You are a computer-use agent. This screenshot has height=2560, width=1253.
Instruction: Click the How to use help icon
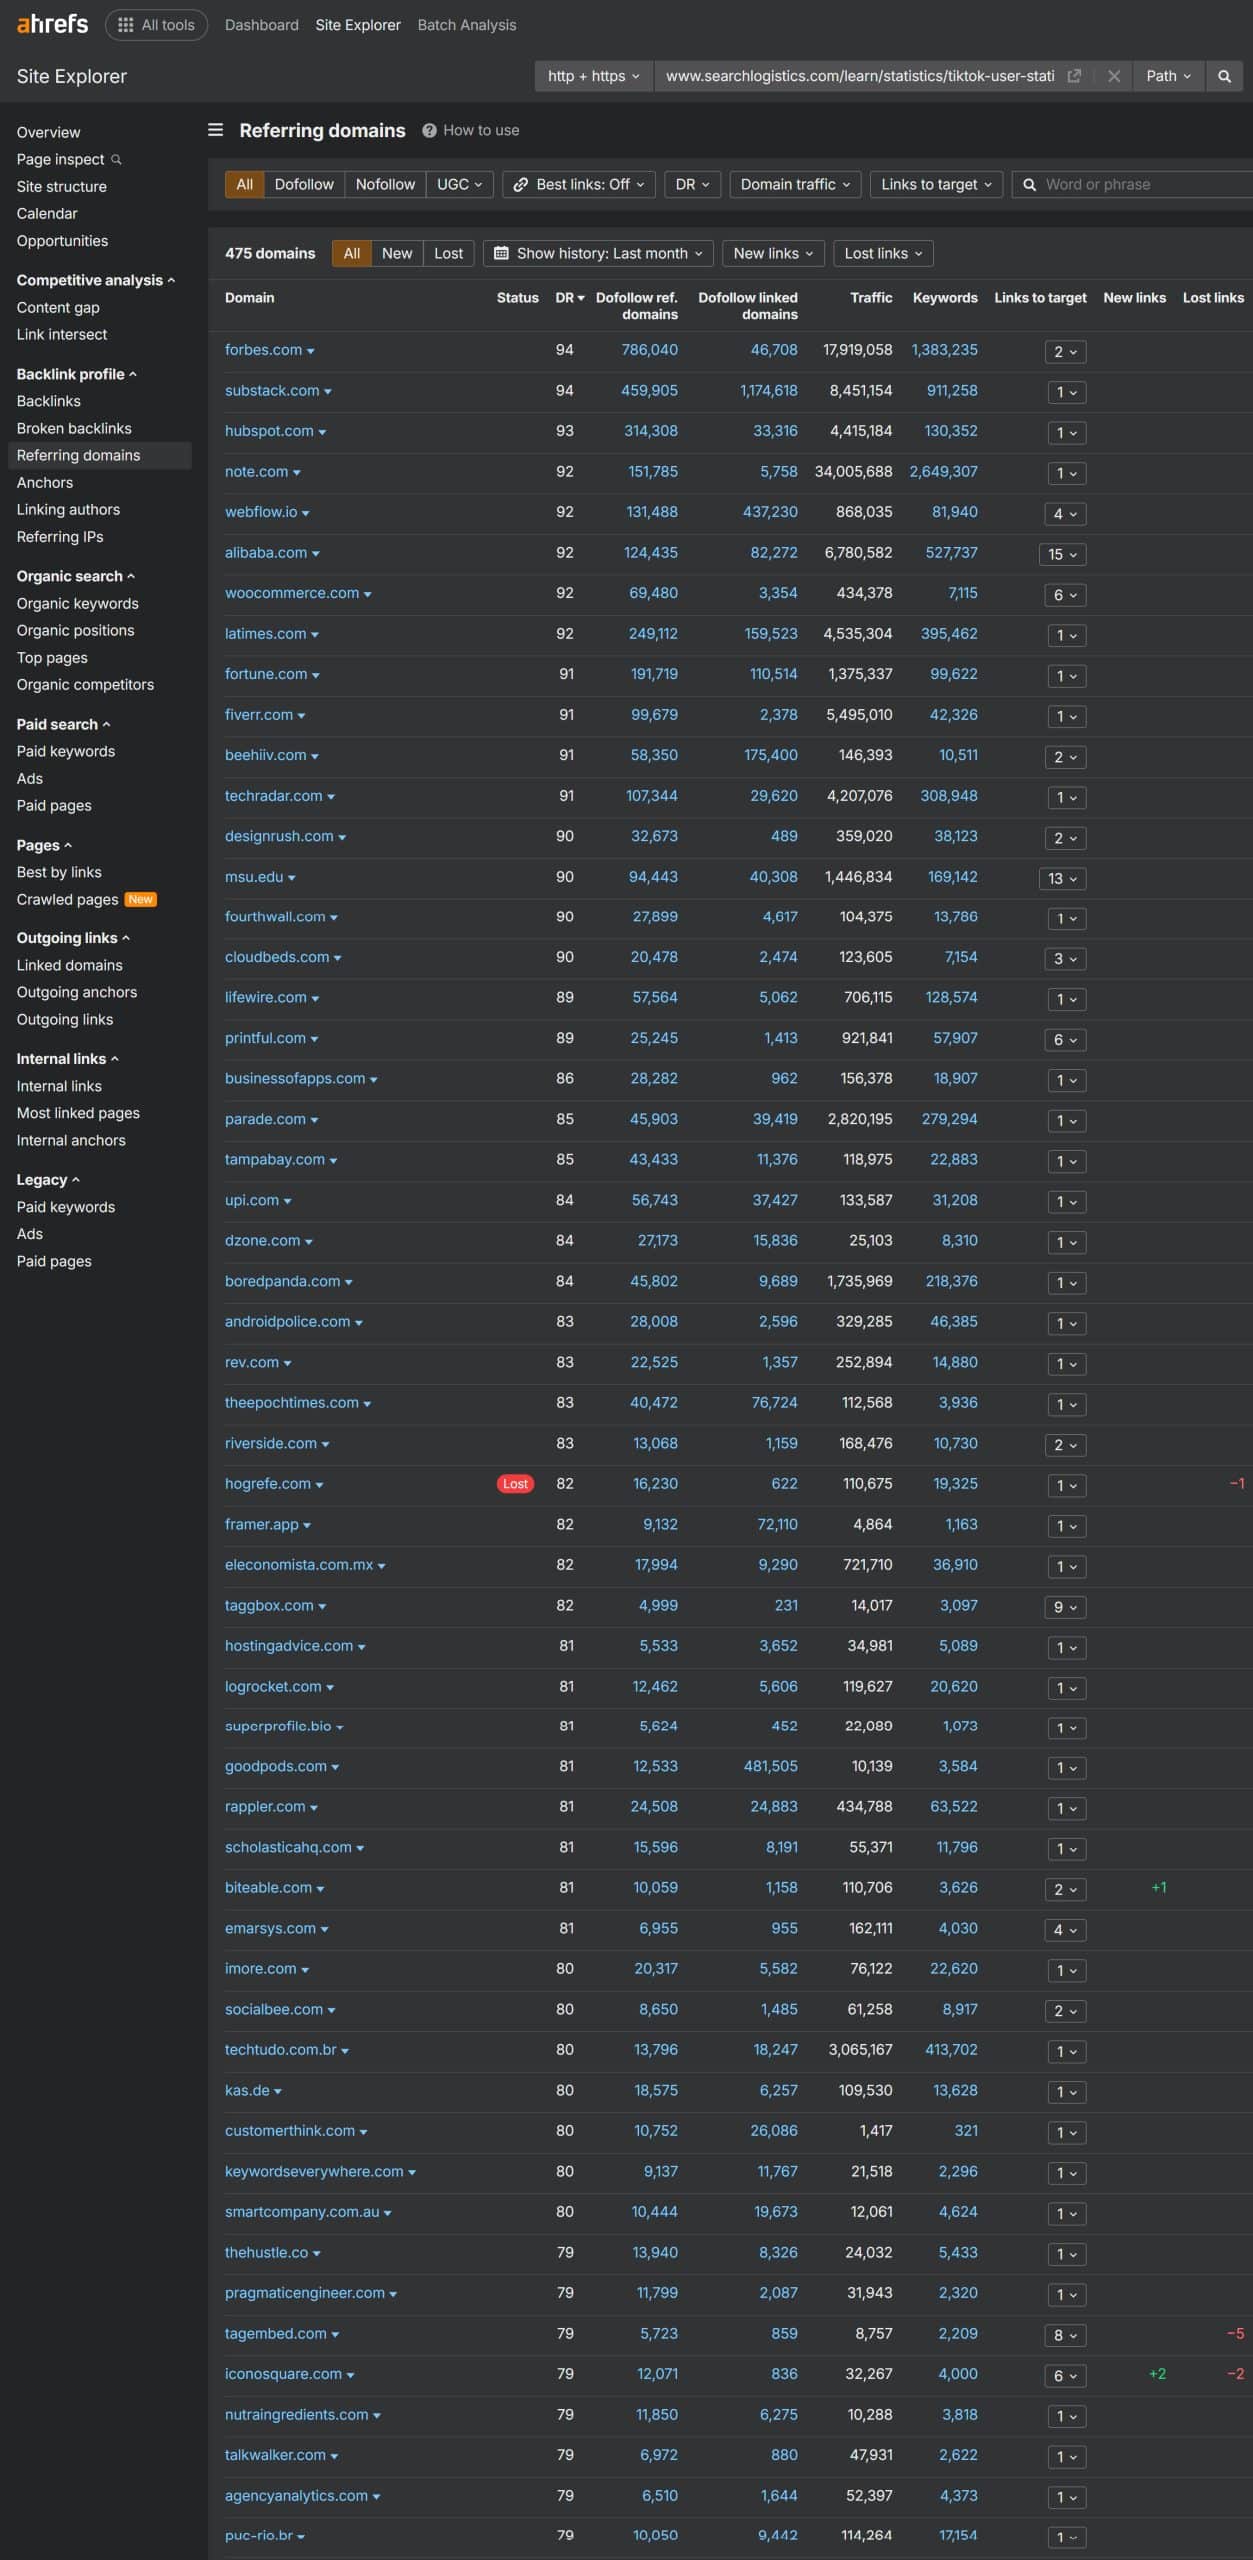tap(429, 130)
